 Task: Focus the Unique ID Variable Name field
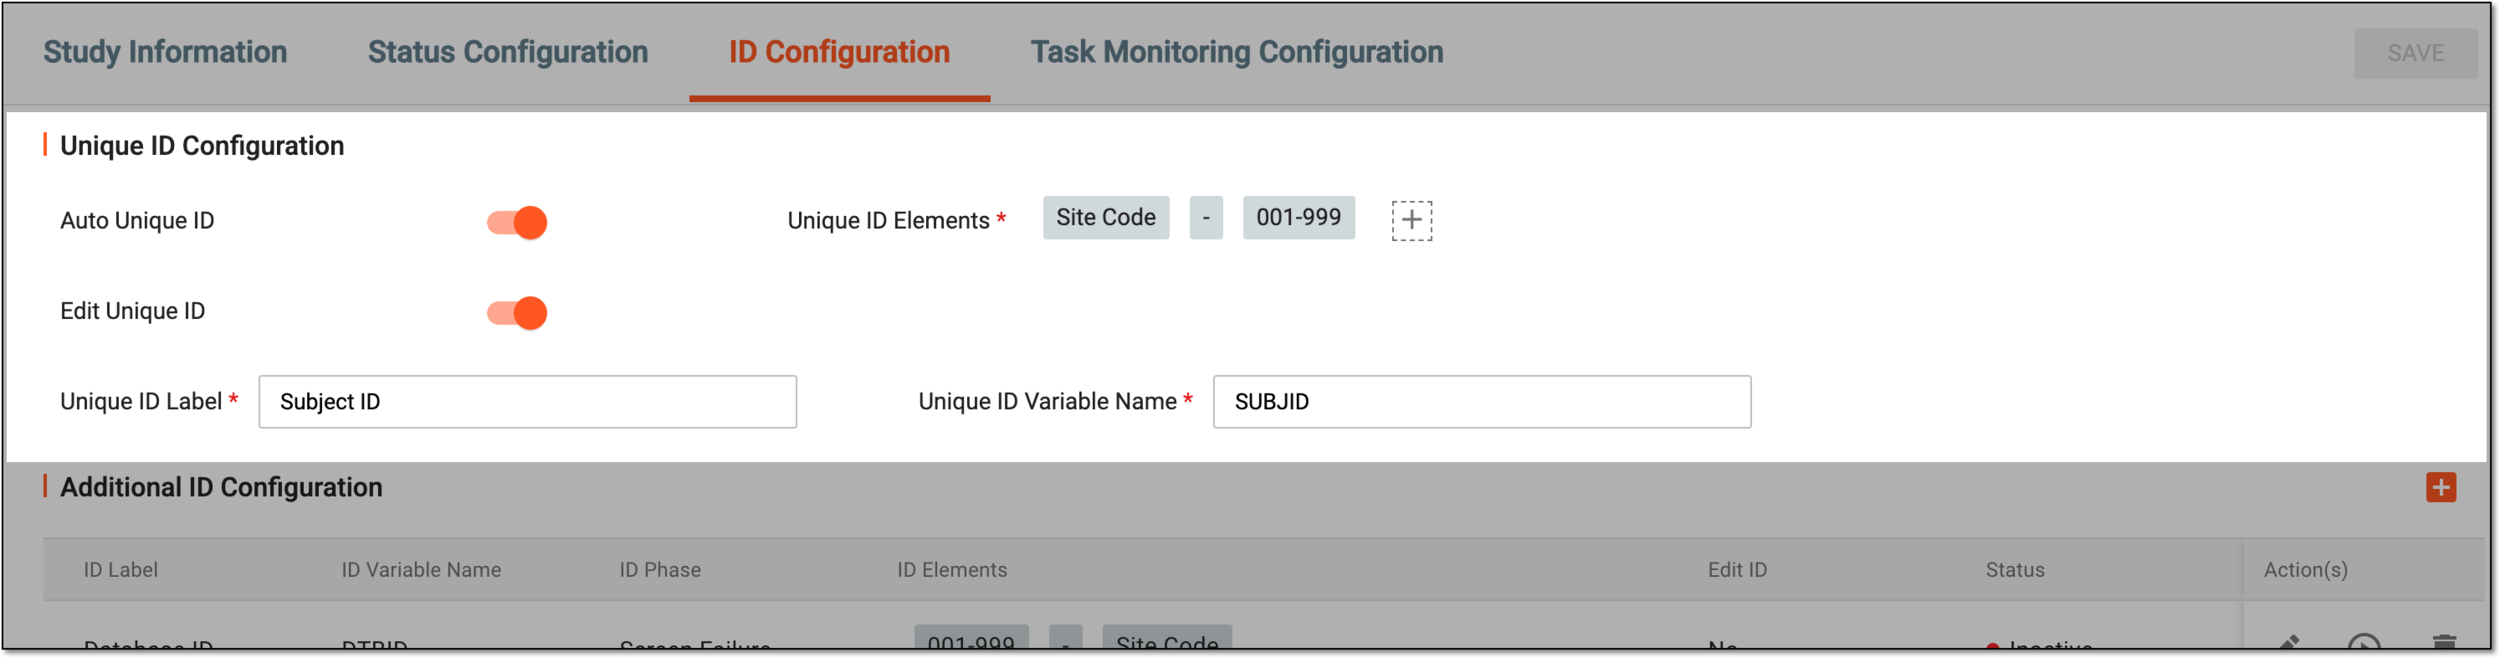[1482, 402]
